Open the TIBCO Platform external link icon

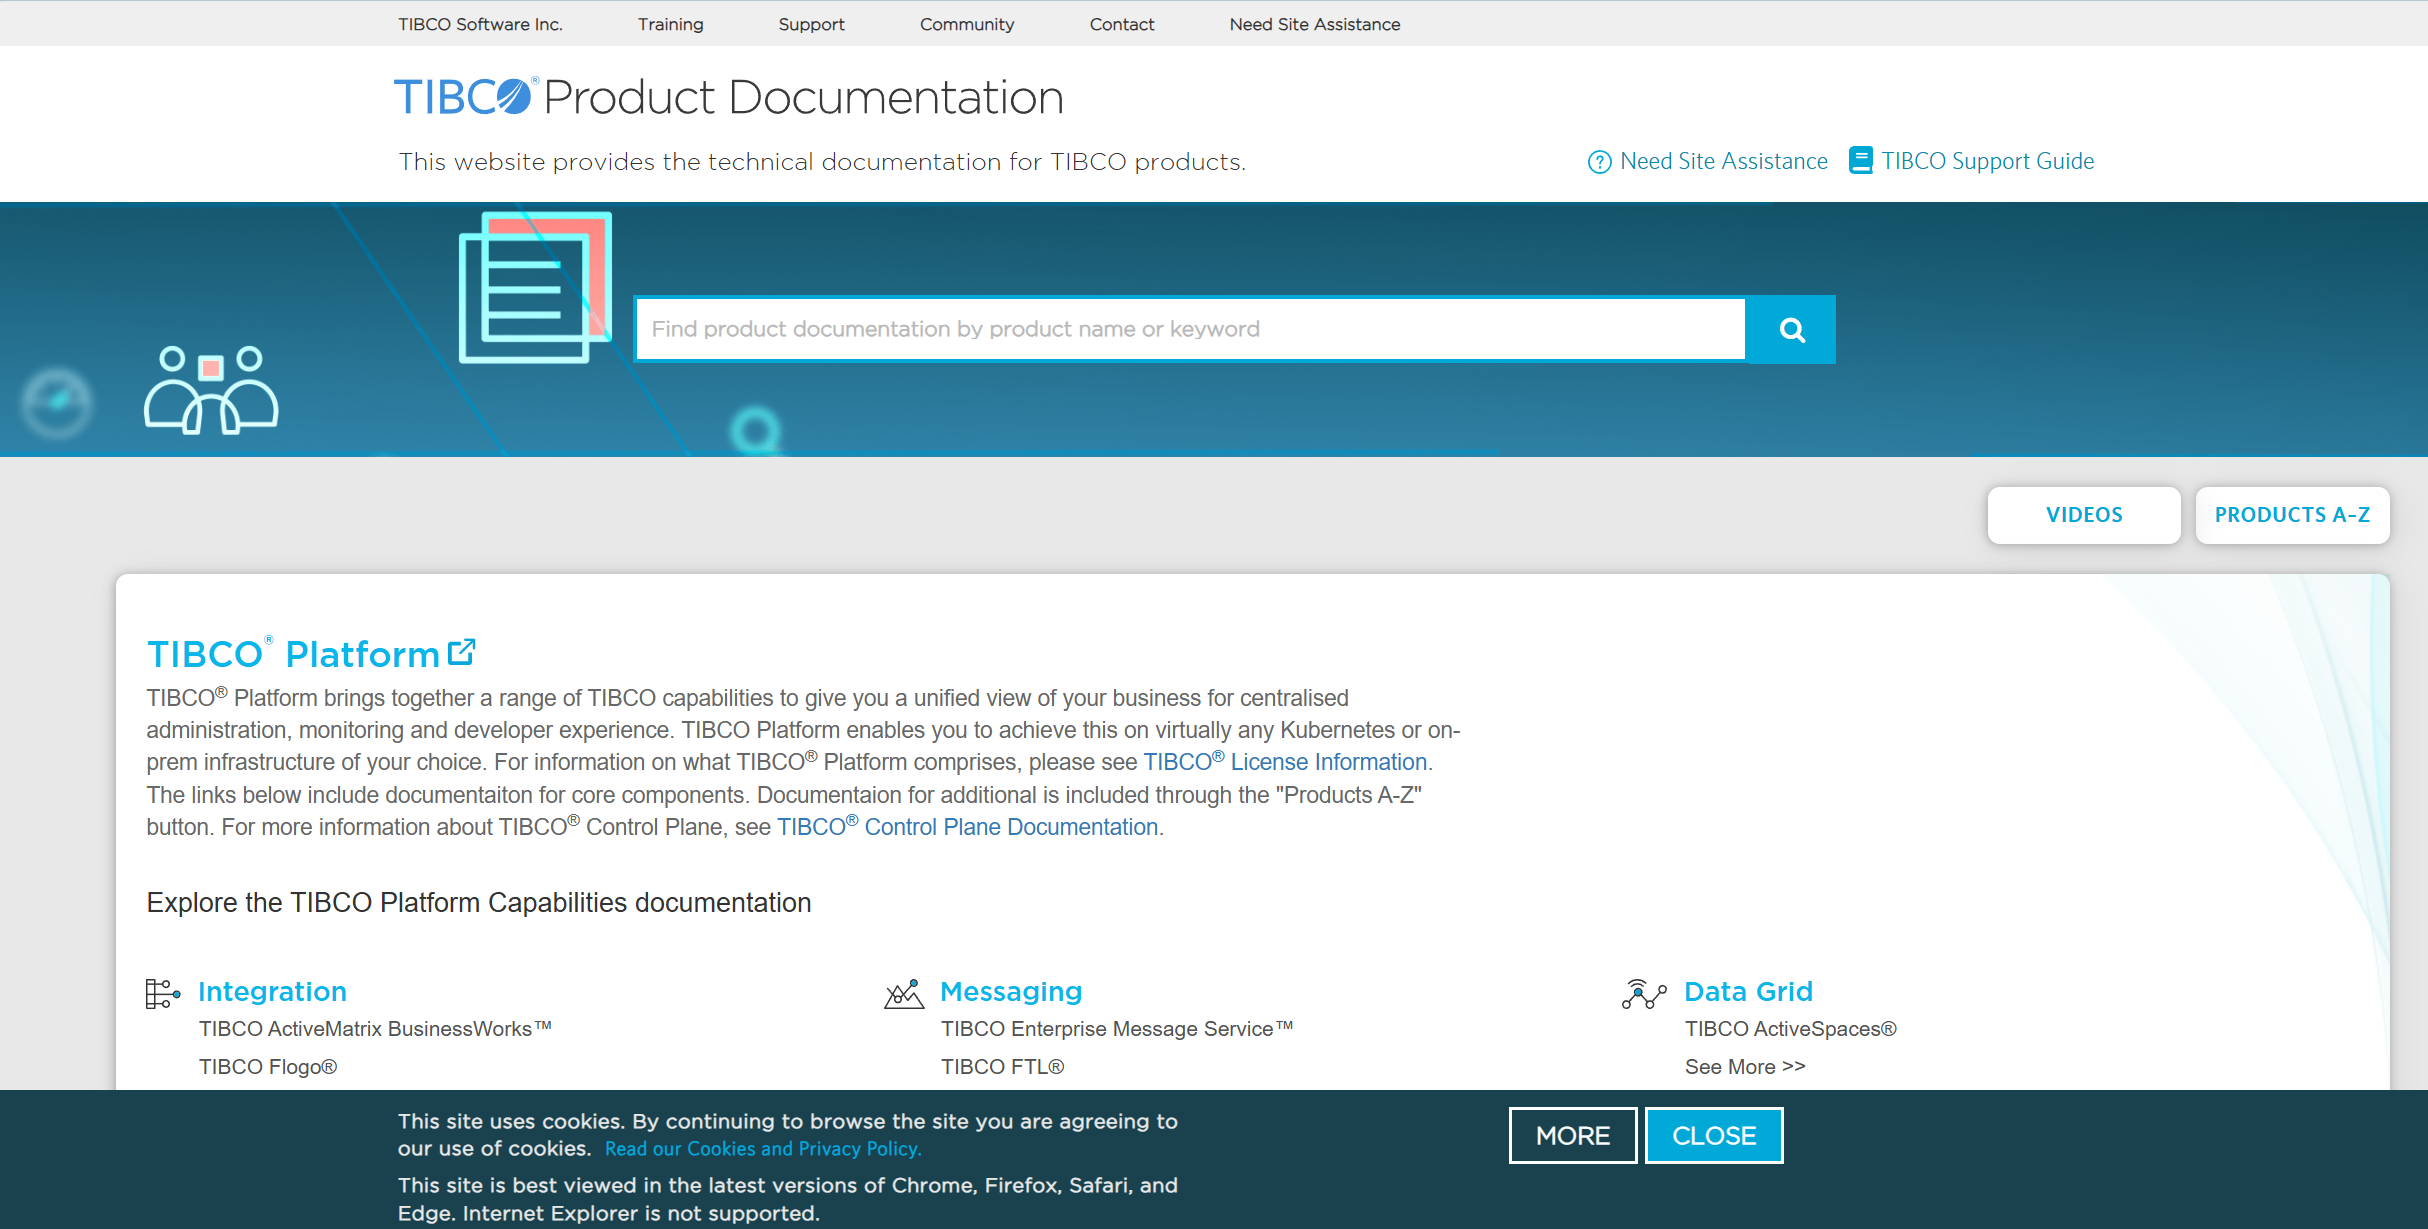click(x=462, y=652)
